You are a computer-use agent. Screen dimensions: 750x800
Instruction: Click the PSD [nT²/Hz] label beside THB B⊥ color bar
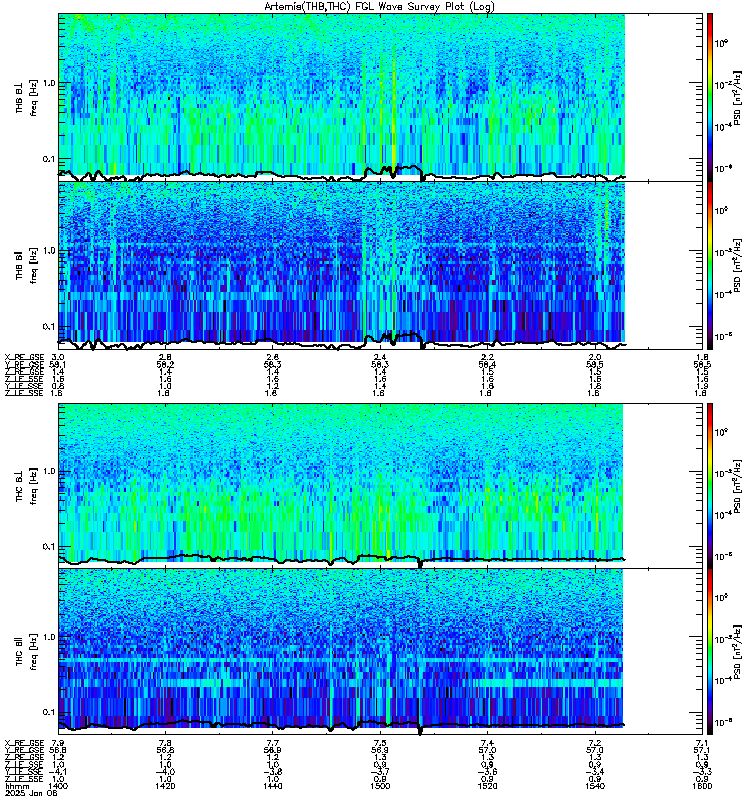(x=737, y=98)
